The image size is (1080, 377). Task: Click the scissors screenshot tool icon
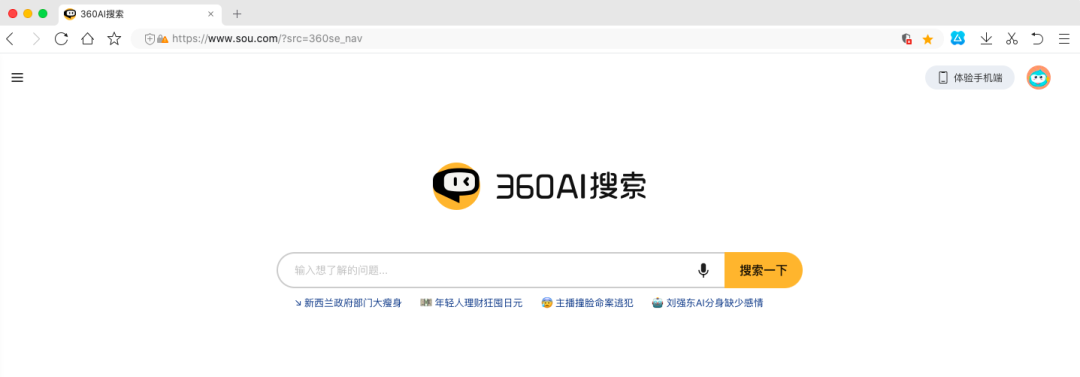(1012, 39)
